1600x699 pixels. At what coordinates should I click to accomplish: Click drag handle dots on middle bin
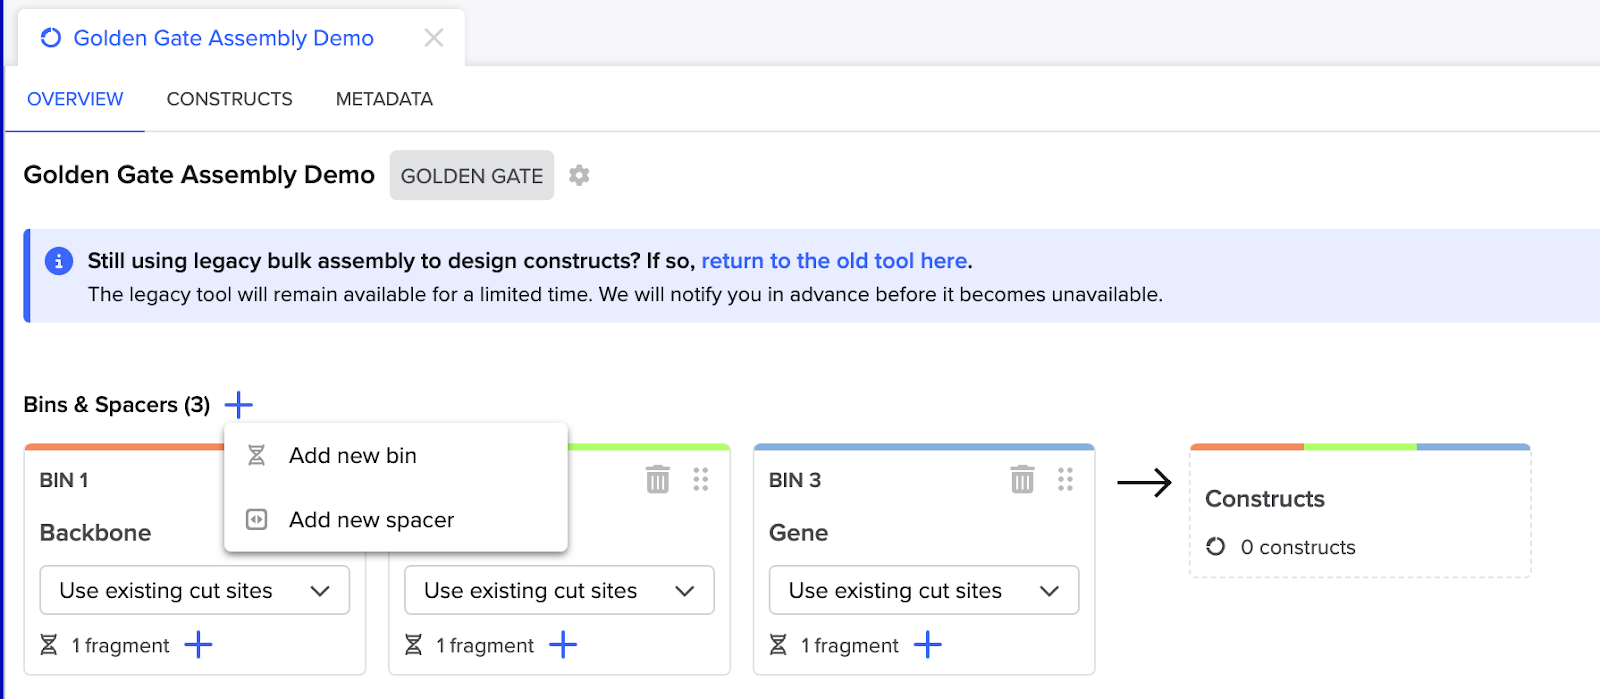coord(701,480)
